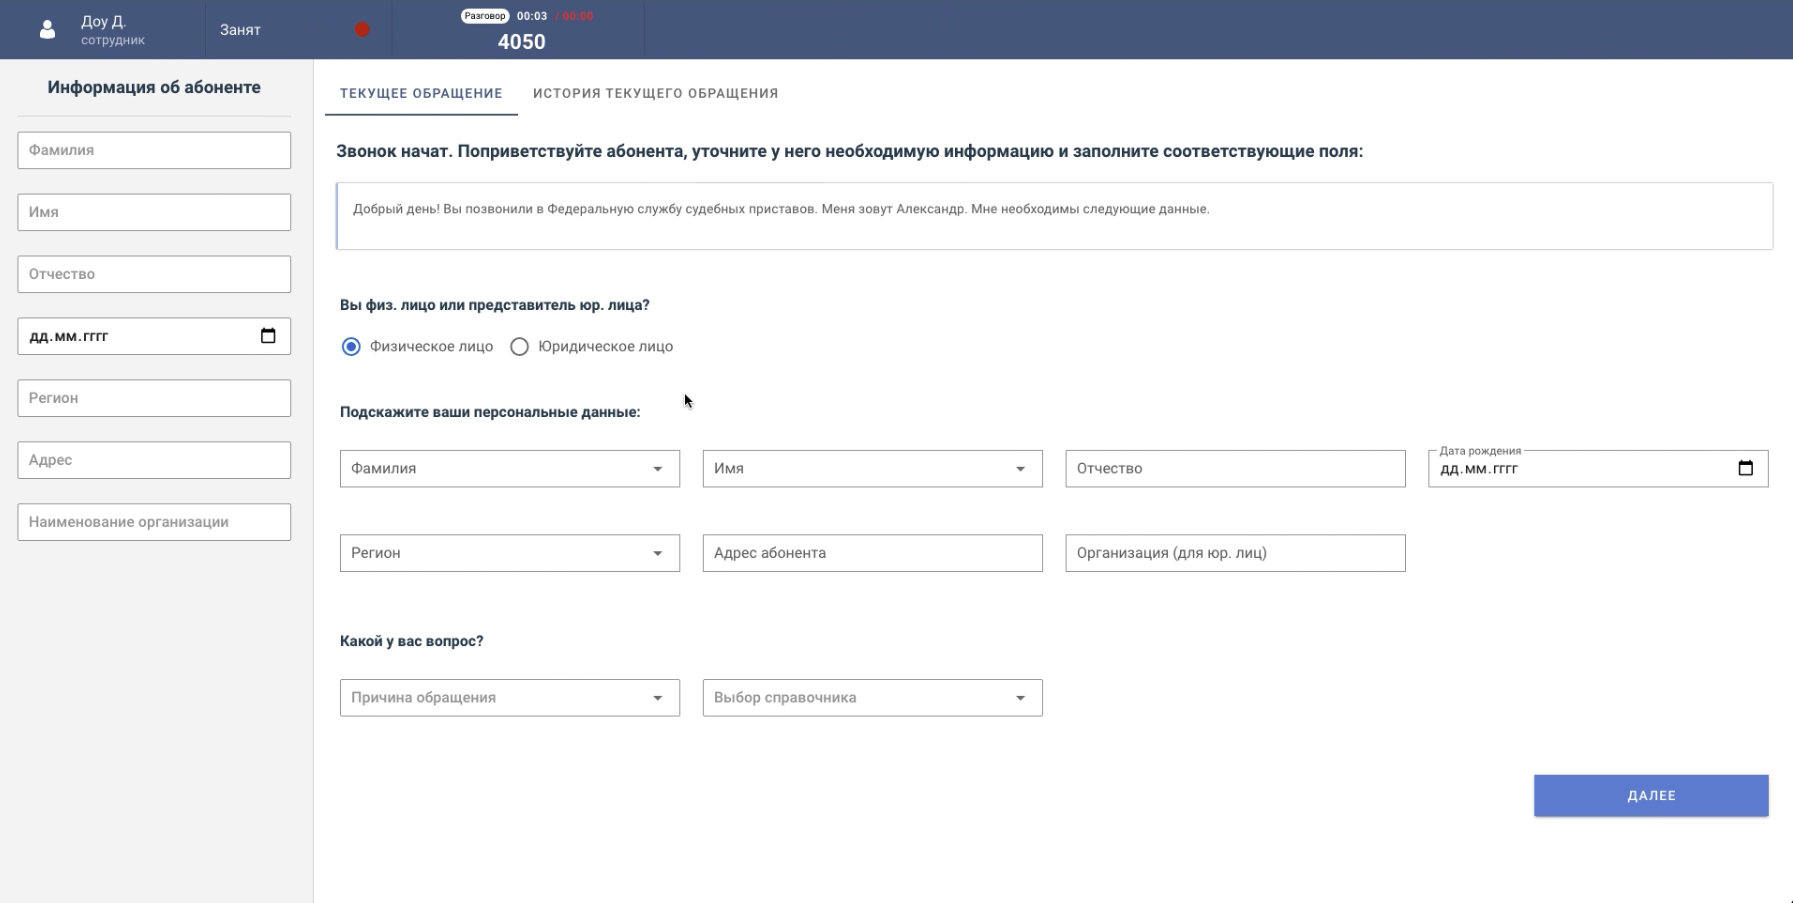Open the Дата рождения calendar picker icon
This screenshot has width=1793, height=903.
[x=1745, y=468]
